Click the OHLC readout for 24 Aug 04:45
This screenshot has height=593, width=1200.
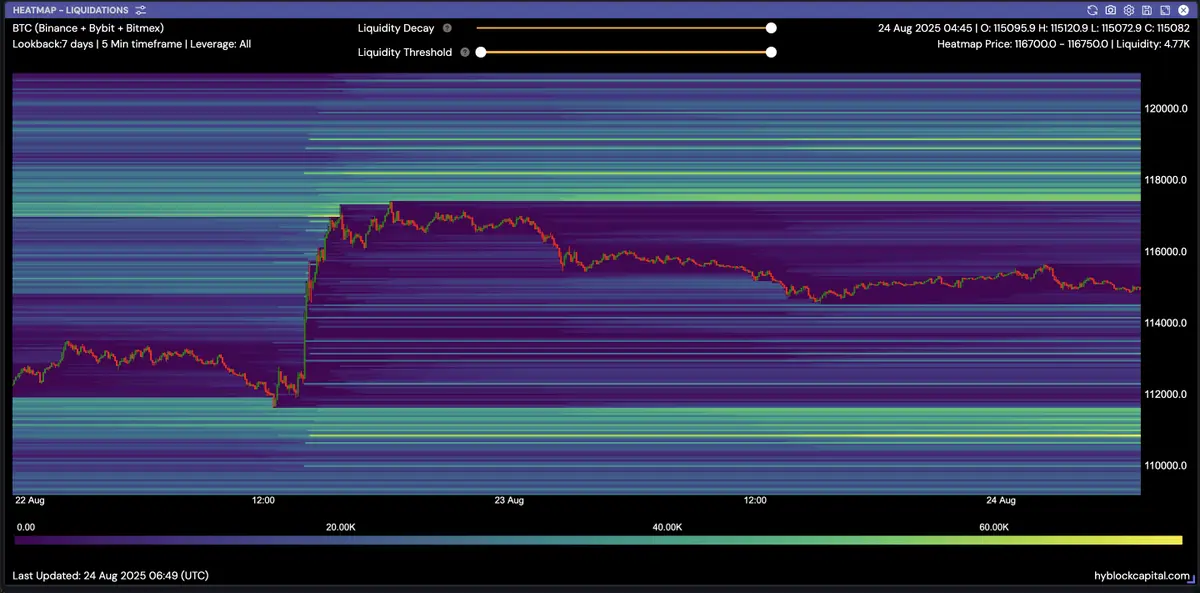coord(1034,29)
